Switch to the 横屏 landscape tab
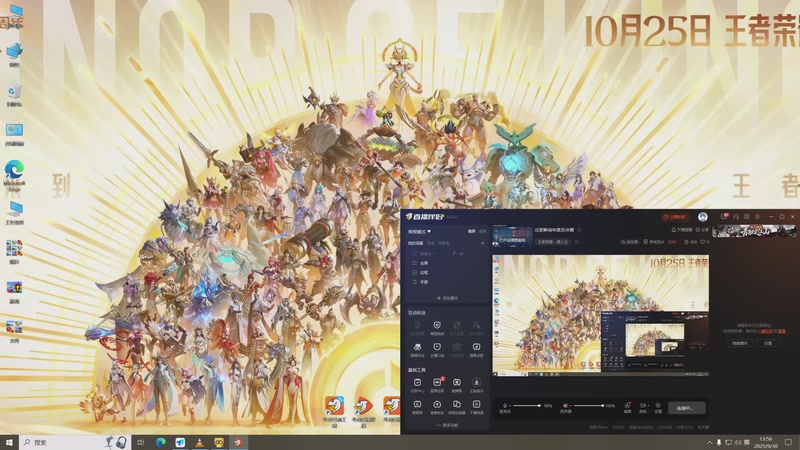Screen dimensions: 800x450 (471, 232)
